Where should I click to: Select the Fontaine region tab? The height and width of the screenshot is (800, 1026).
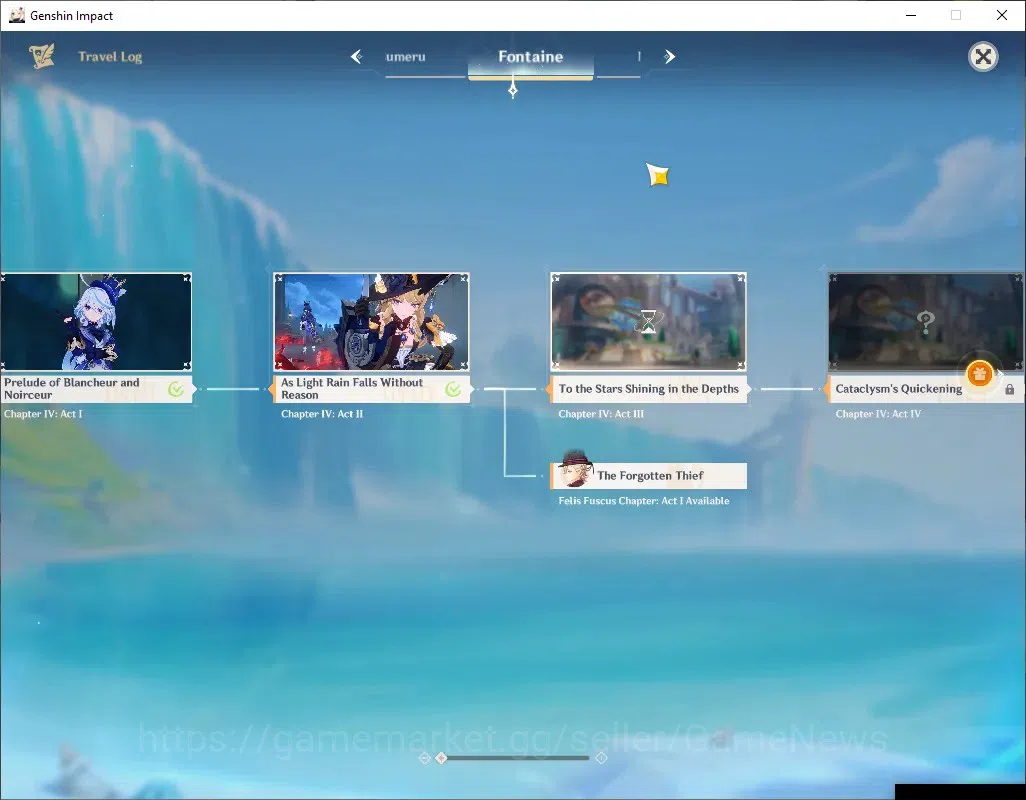click(531, 57)
